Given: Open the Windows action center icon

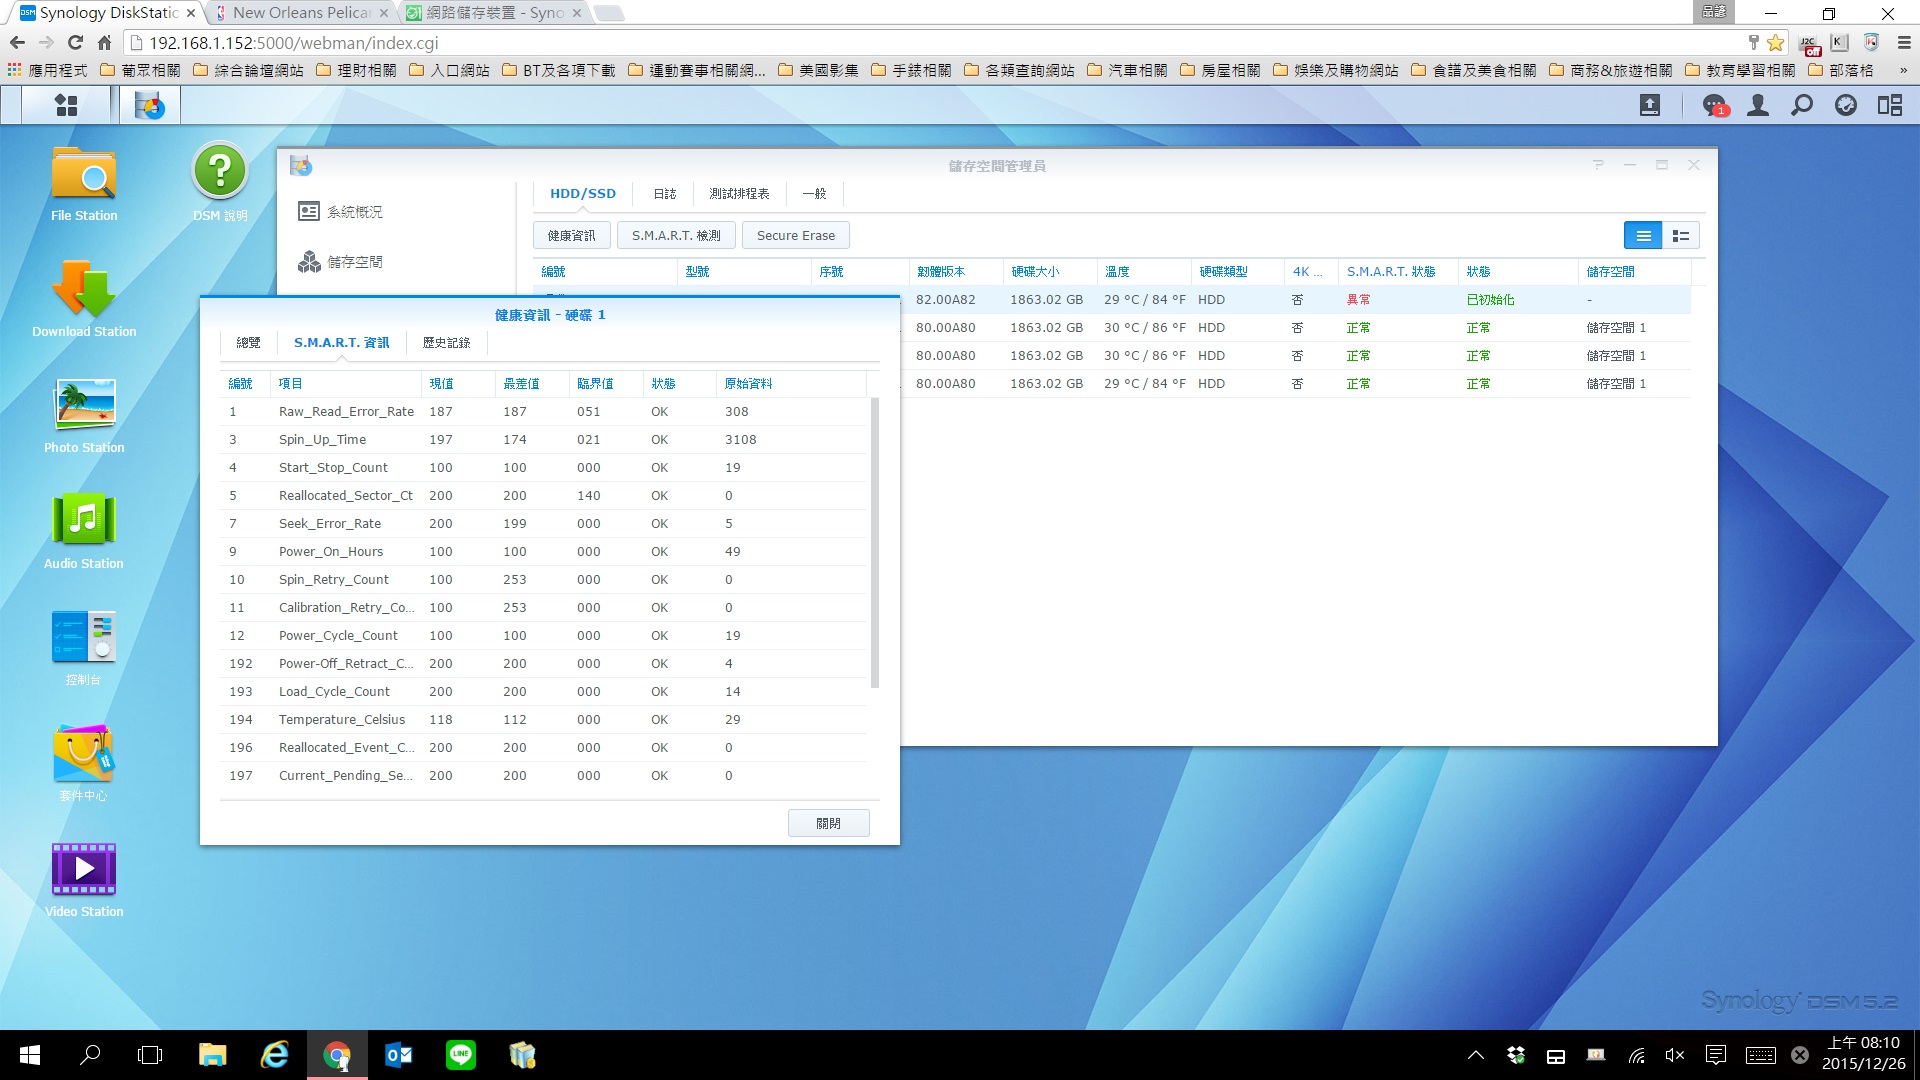Looking at the screenshot, I should click(1716, 1055).
